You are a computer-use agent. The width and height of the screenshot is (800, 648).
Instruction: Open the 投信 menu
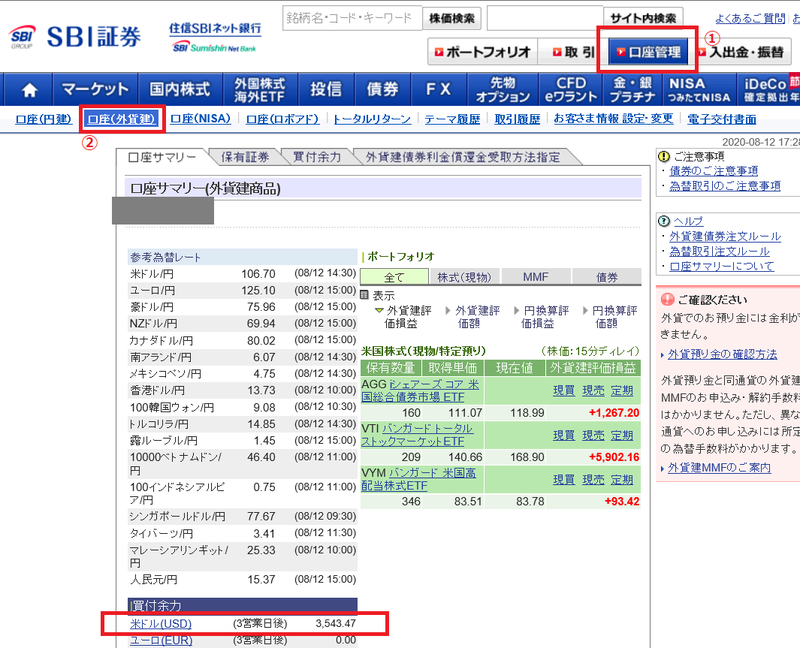[326, 90]
